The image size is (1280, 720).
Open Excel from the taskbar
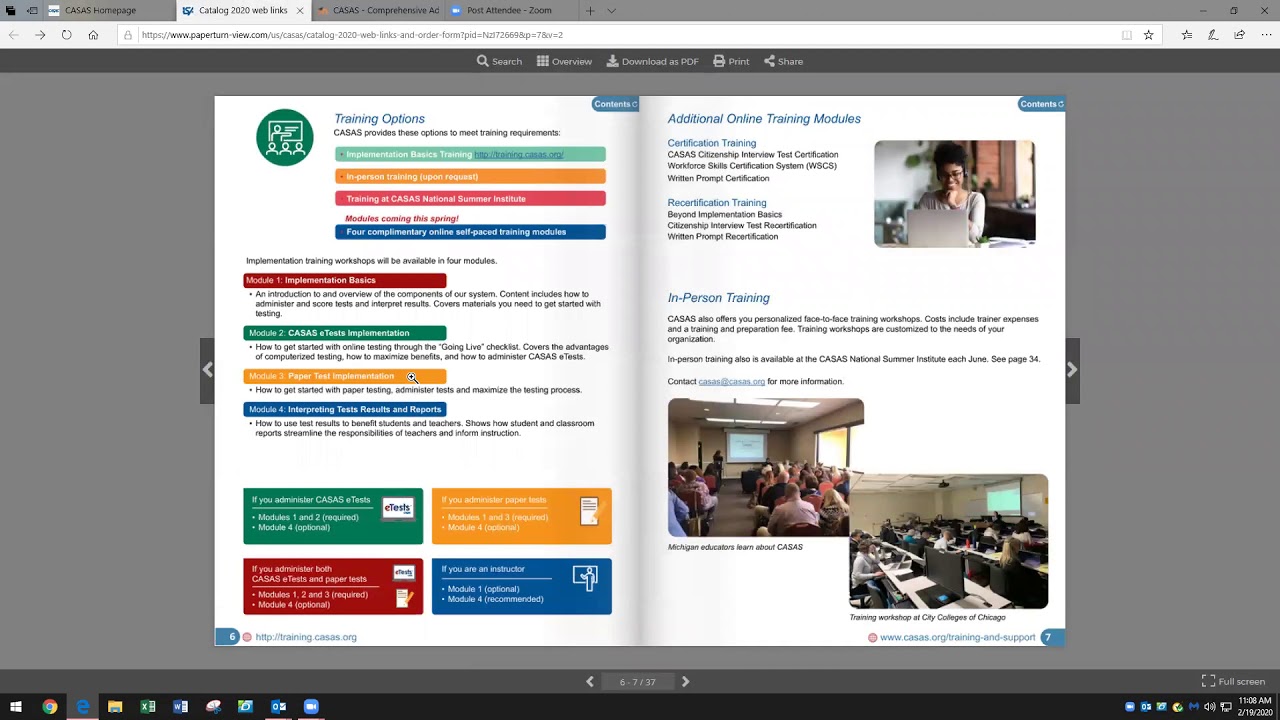pyautogui.click(x=148, y=707)
